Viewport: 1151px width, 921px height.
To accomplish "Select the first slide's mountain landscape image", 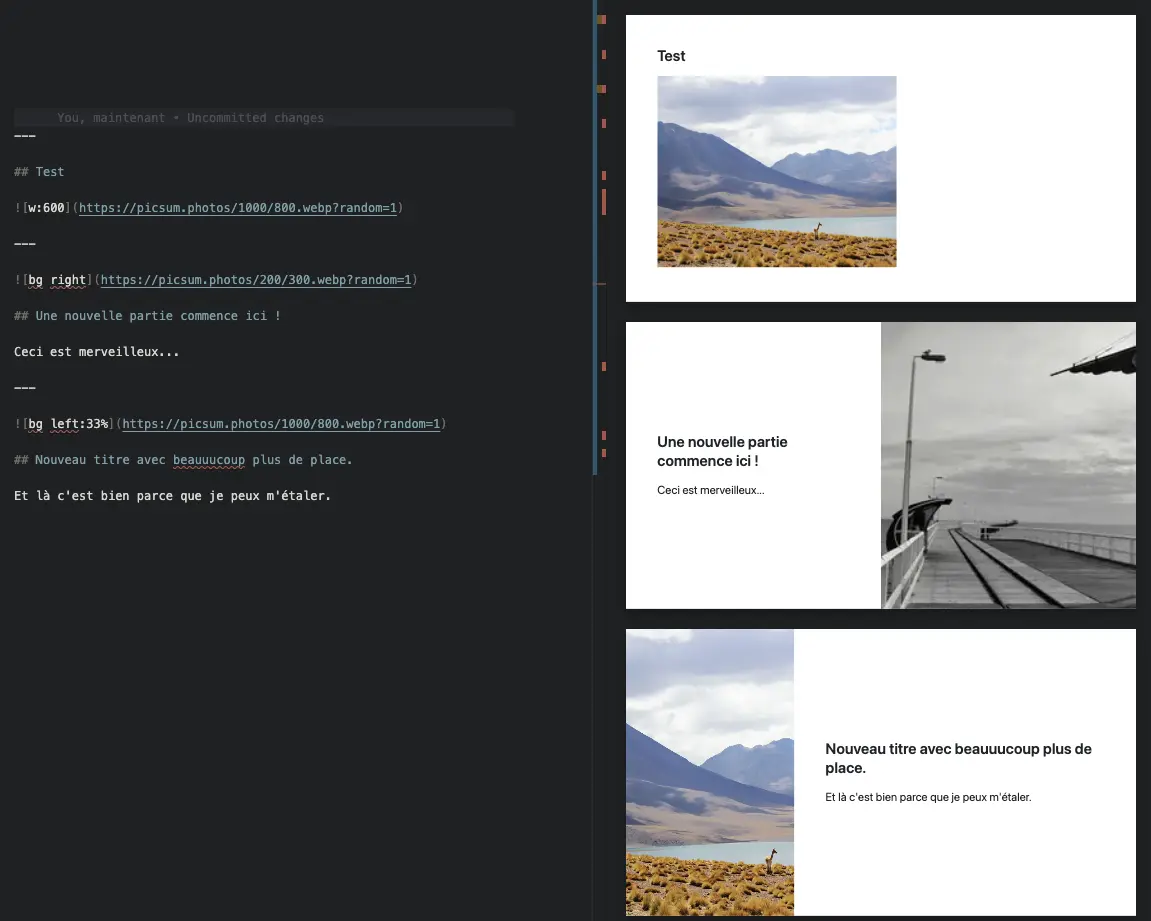I will [776, 171].
